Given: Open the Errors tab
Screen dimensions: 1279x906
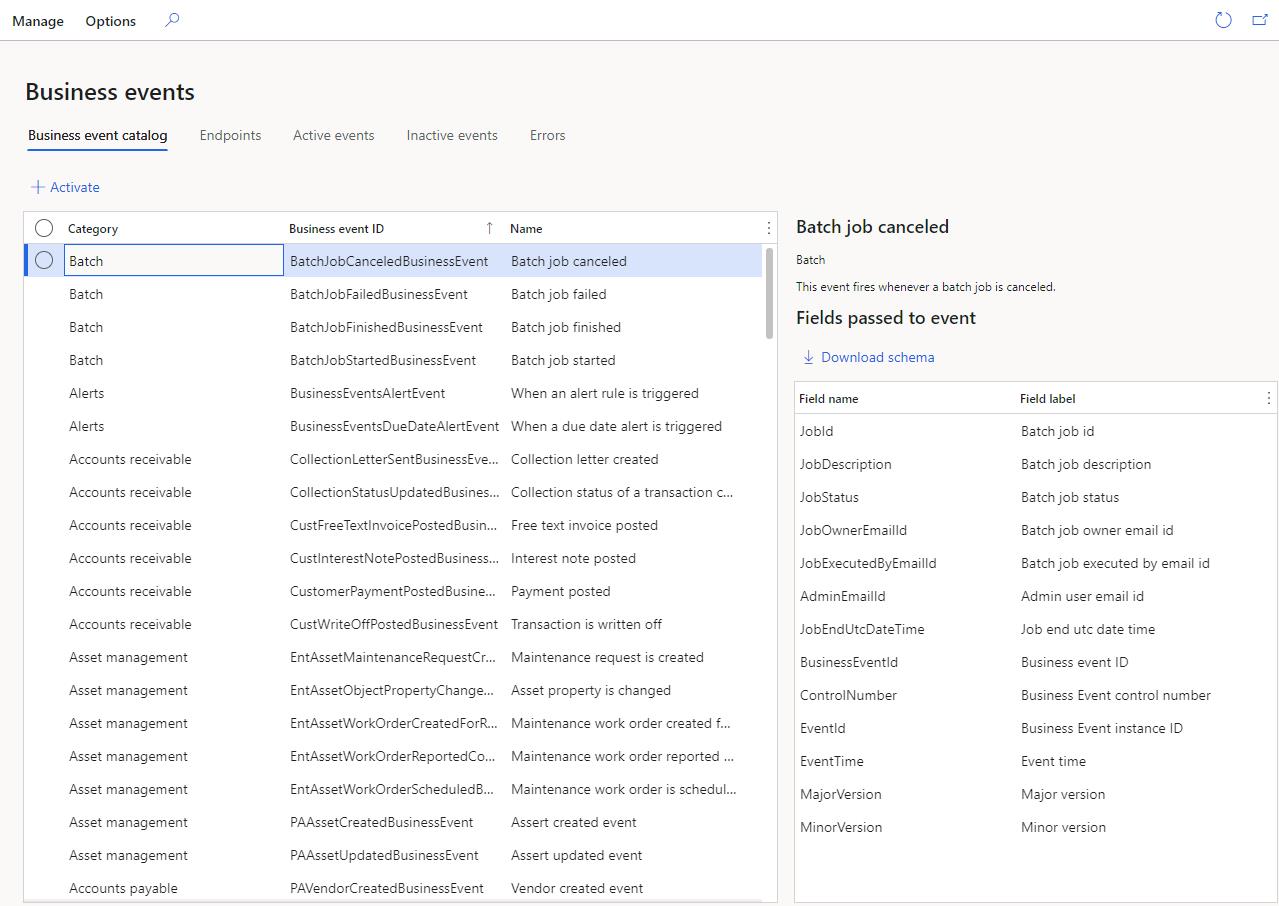Looking at the screenshot, I should click(x=547, y=135).
